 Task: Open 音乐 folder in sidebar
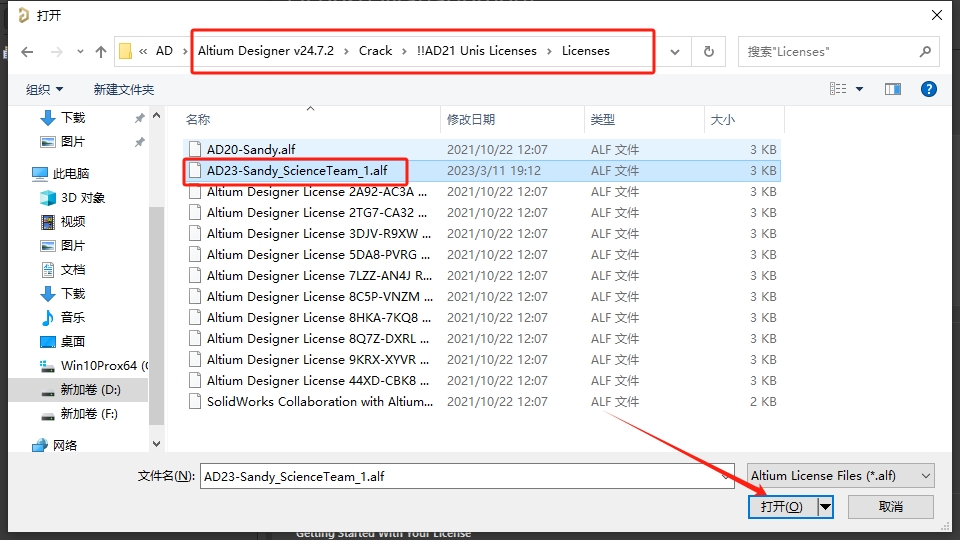(x=73, y=318)
